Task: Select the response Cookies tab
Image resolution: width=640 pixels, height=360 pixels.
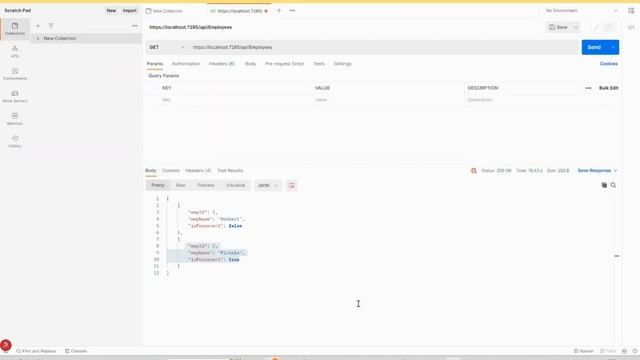Action: pos(171,171)
